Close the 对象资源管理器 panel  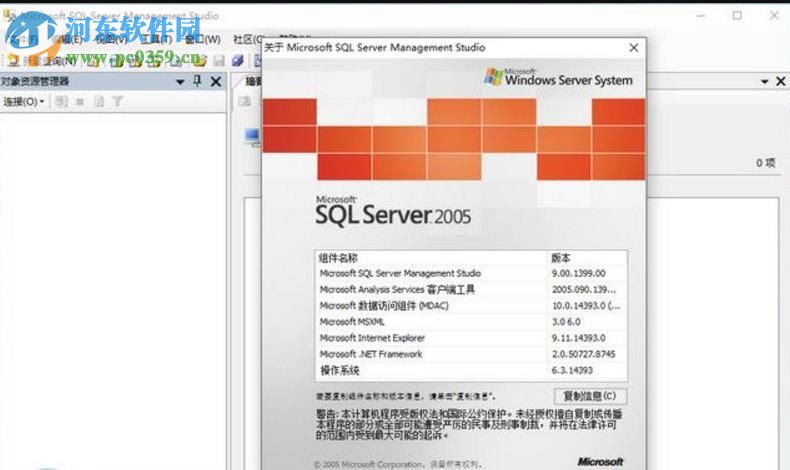pos(216,82)
